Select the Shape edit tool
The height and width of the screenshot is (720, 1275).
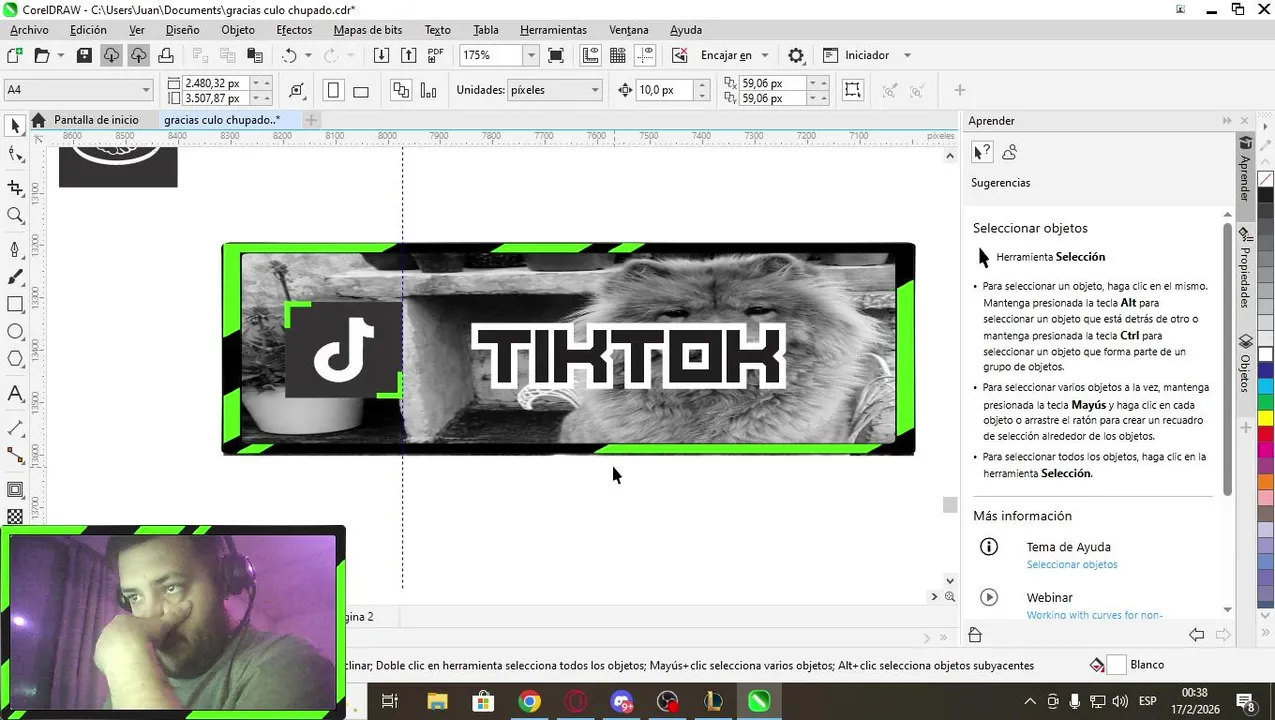tap(15, 155)
